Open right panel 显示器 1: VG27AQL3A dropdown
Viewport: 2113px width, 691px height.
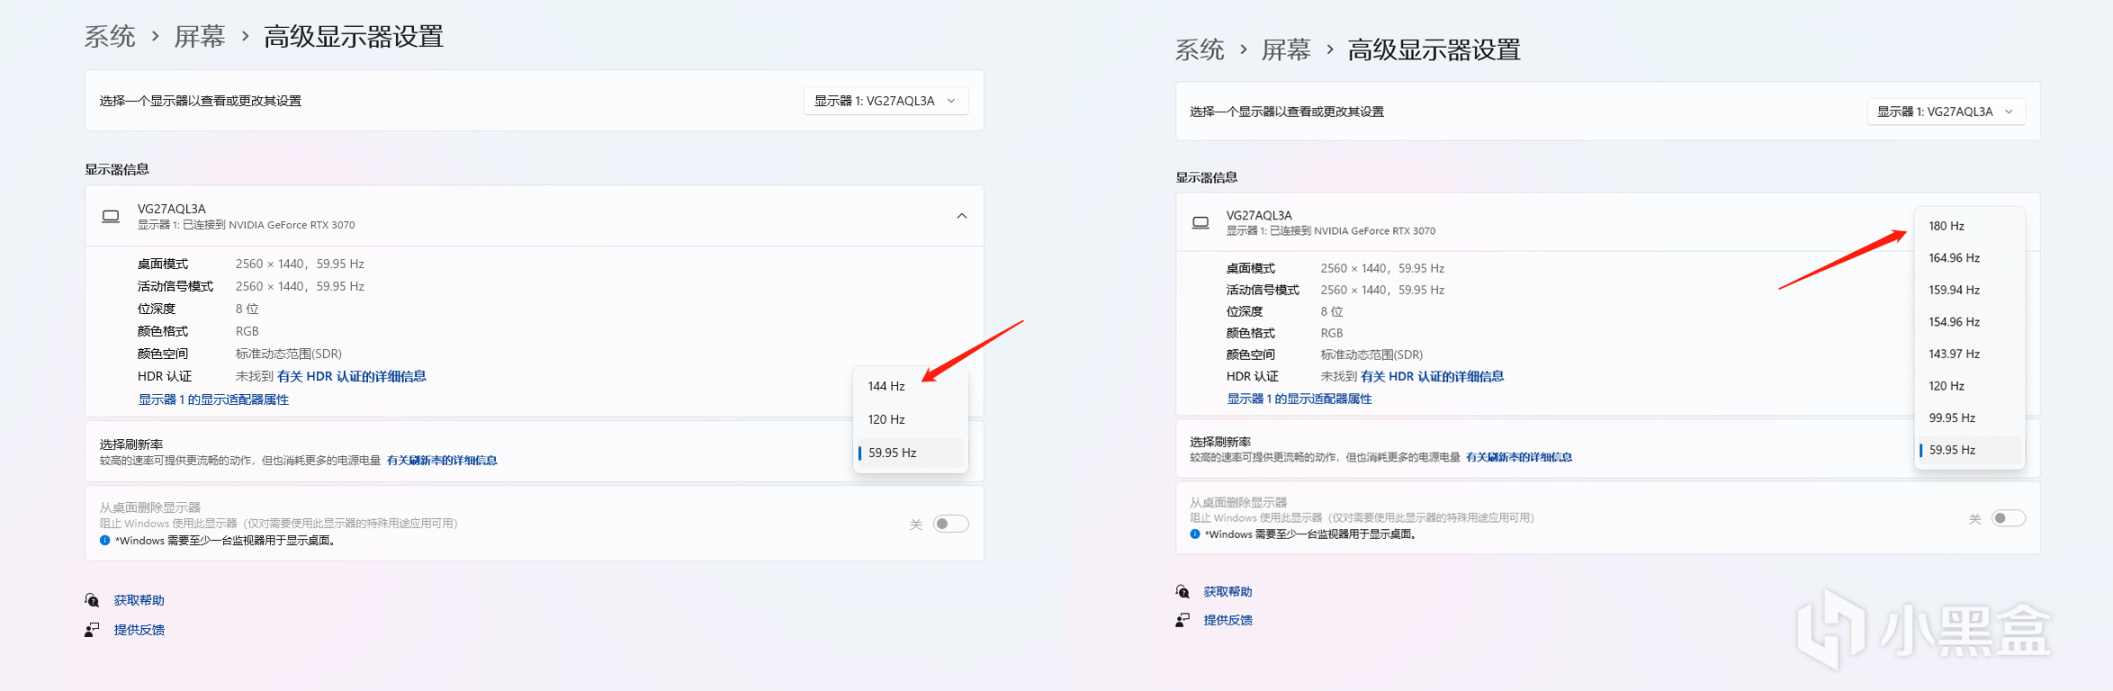(1946, 111)
